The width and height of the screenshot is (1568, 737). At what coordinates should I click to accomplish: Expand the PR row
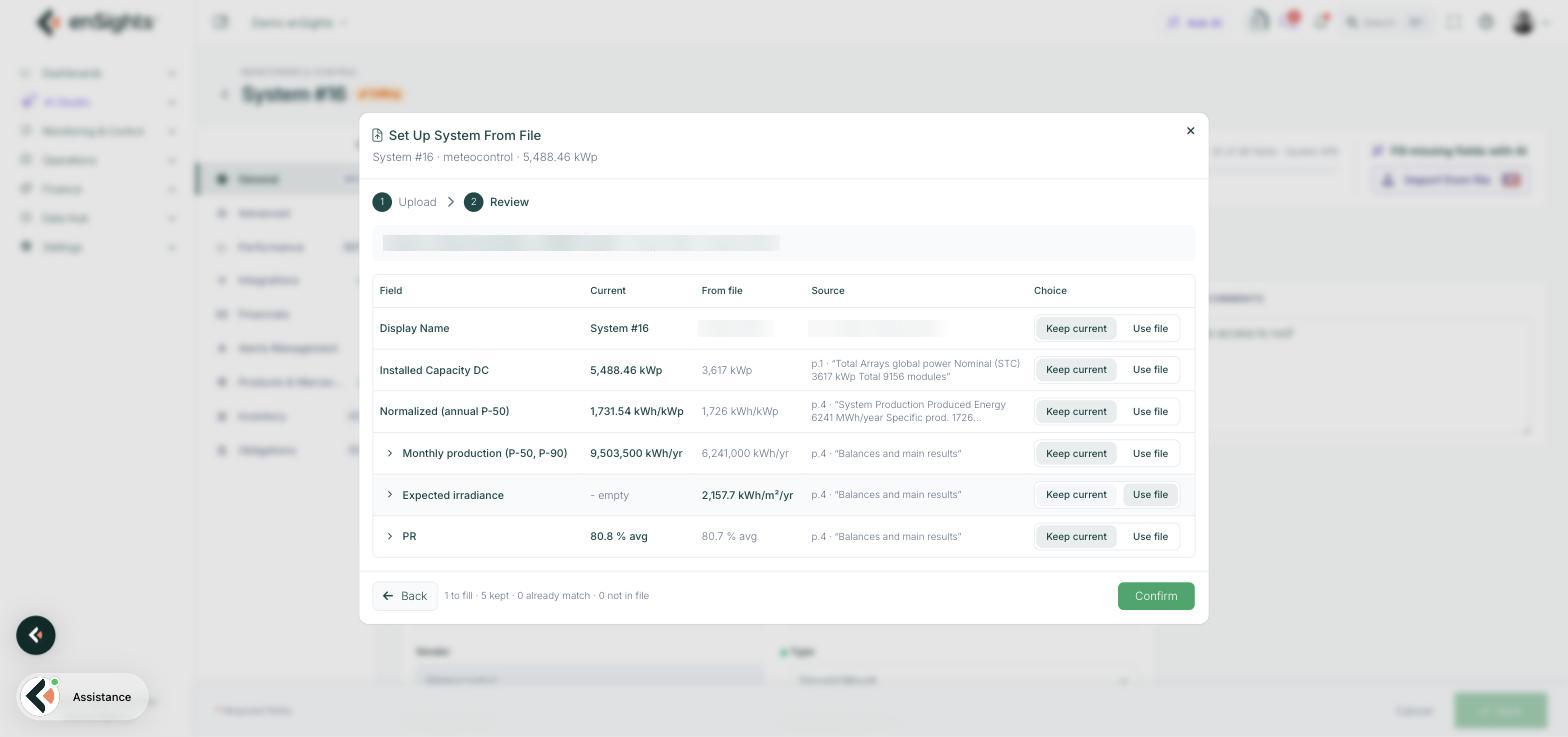click(x=390, y=537)
